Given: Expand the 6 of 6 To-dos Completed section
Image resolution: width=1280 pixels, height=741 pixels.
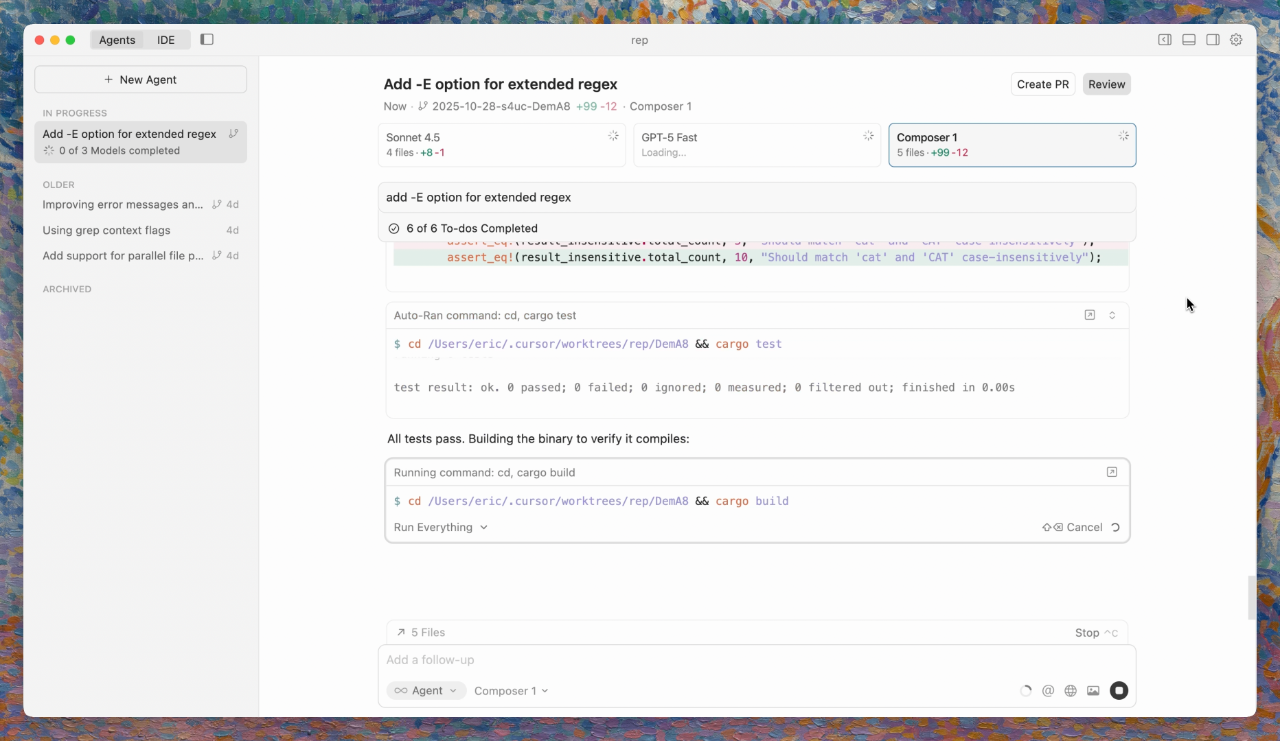Looking at the screenshot, I should (x=472, y=228).
